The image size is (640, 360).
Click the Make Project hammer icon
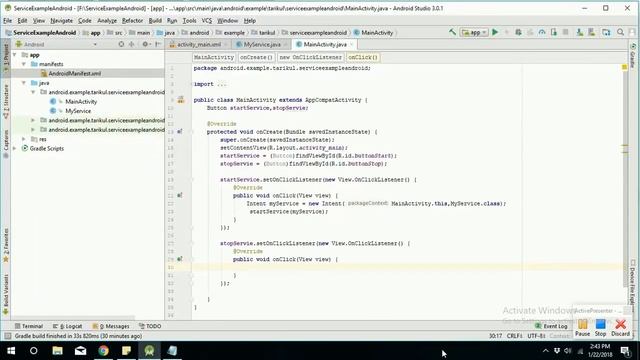452,32
